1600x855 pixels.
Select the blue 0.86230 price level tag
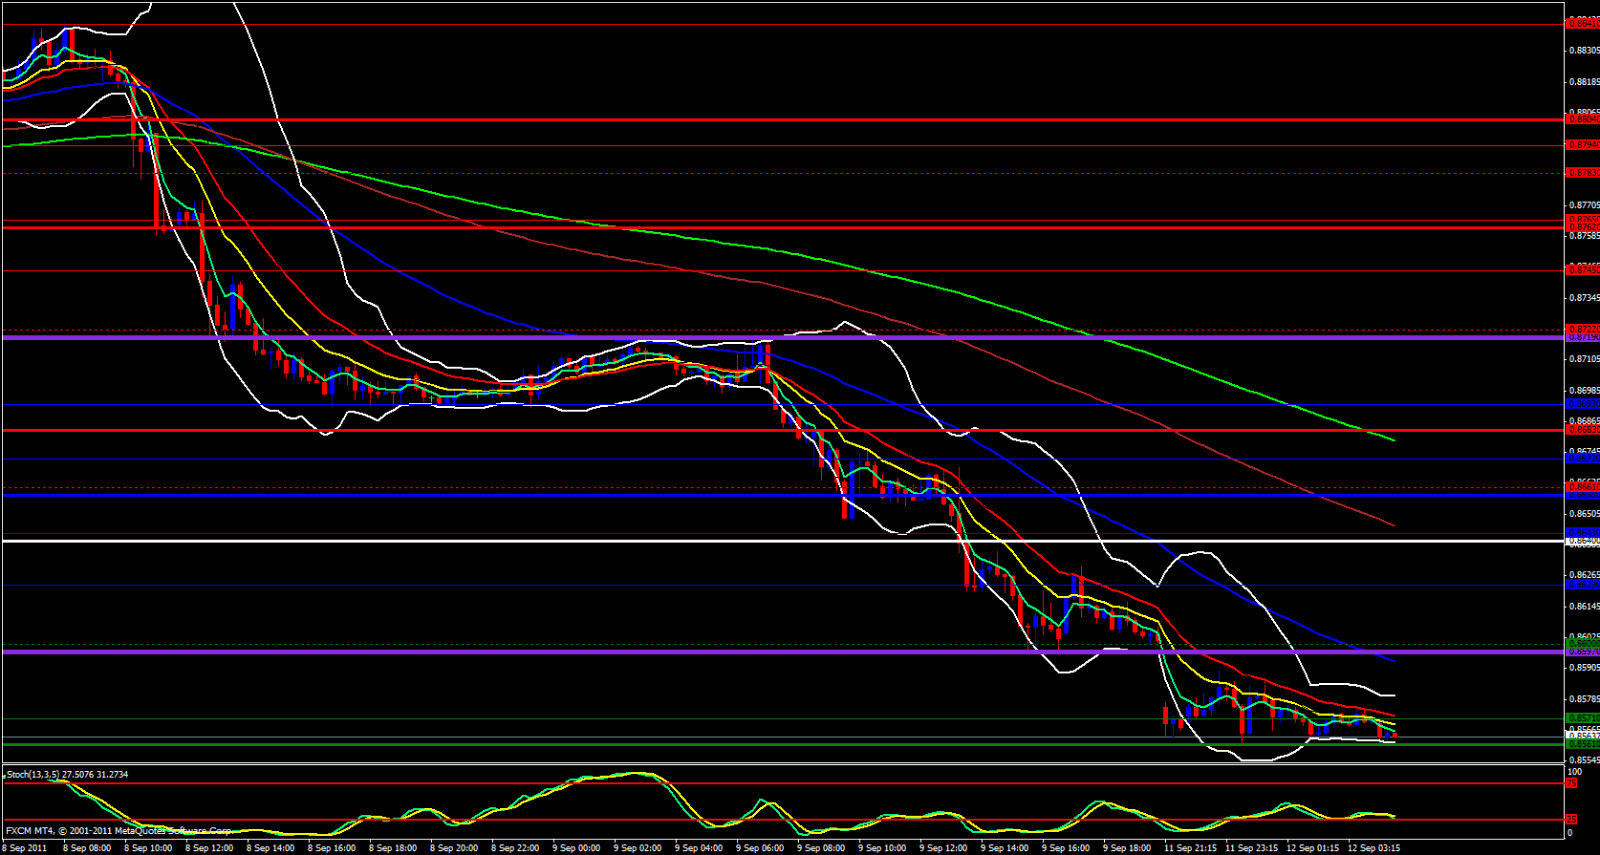1582,585
